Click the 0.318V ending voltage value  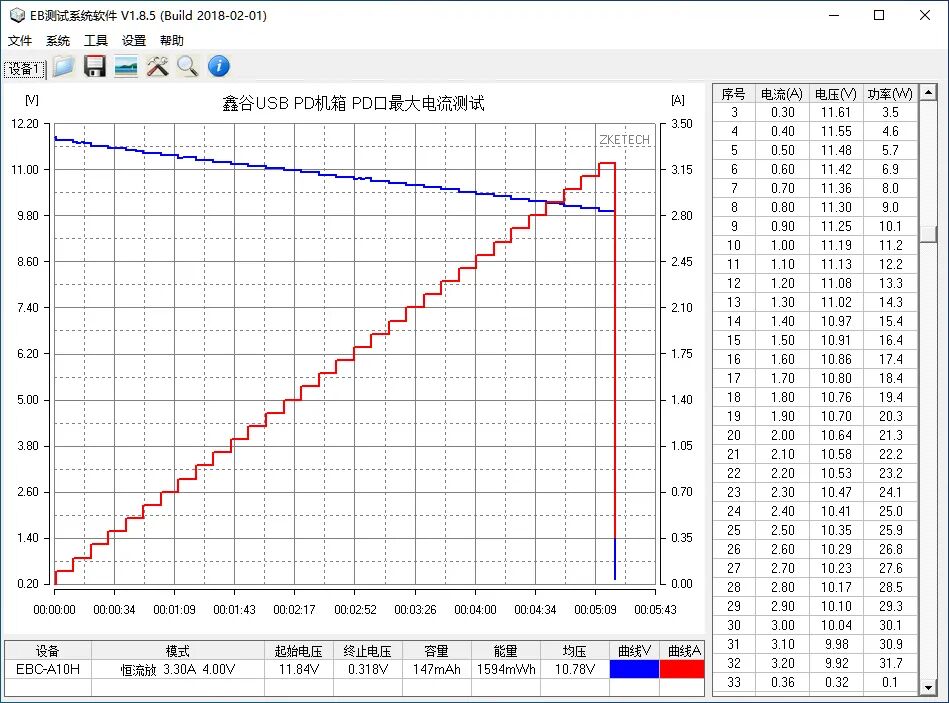367,669
